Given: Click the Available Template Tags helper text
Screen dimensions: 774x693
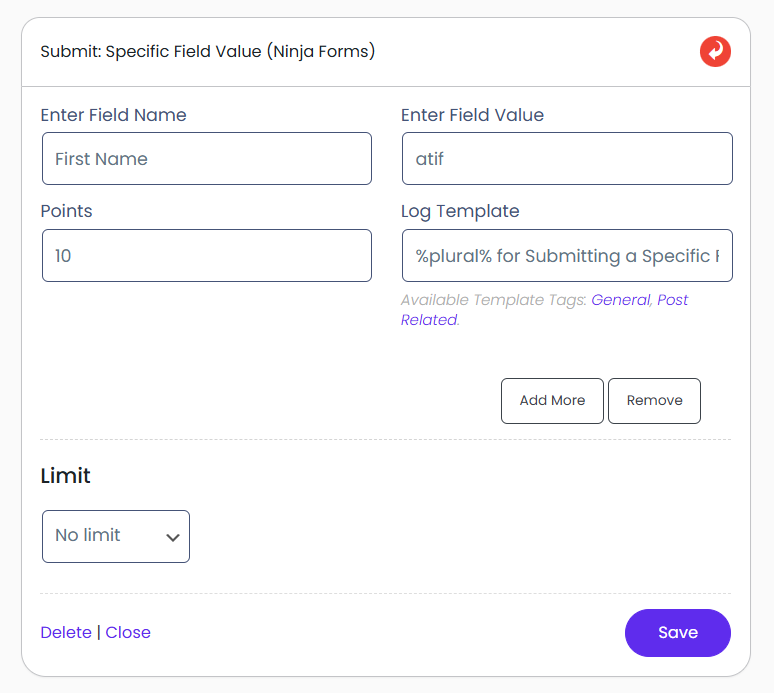Looking at the screenshot, I should point(493,300).
